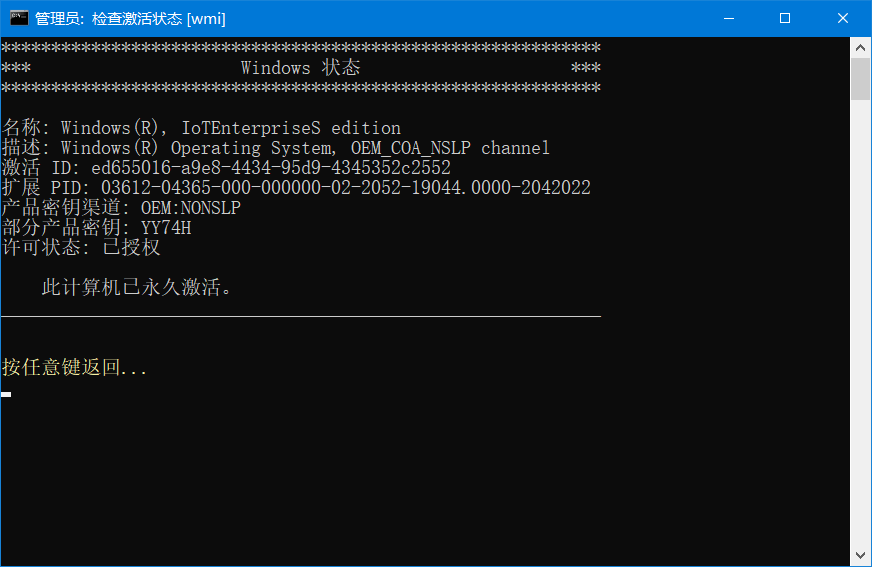
Task: Minimize the activation status console window
Action: [731, 18]
